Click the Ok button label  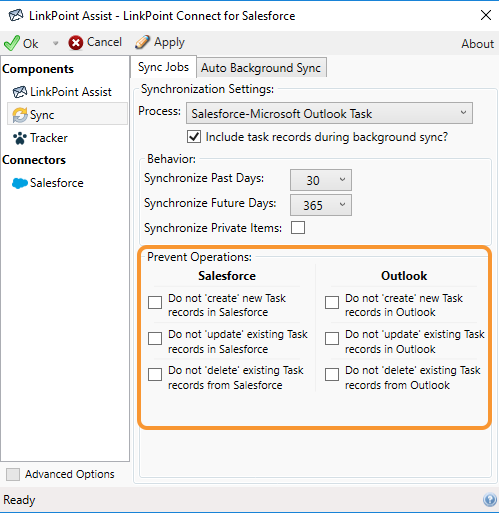click(30, 44)
